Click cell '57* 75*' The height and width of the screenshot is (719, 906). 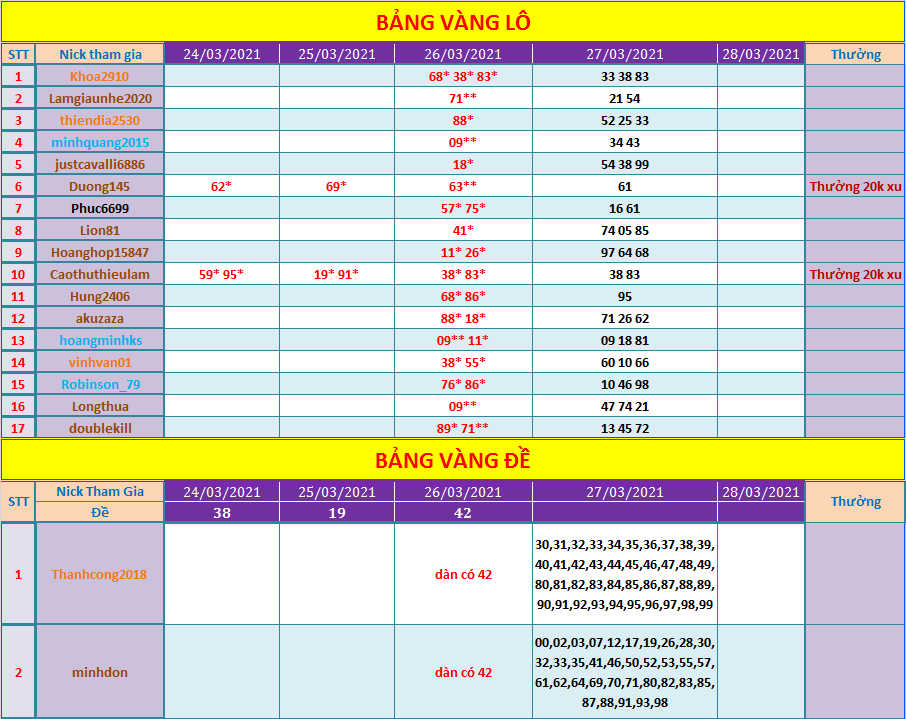pos(463,208)
